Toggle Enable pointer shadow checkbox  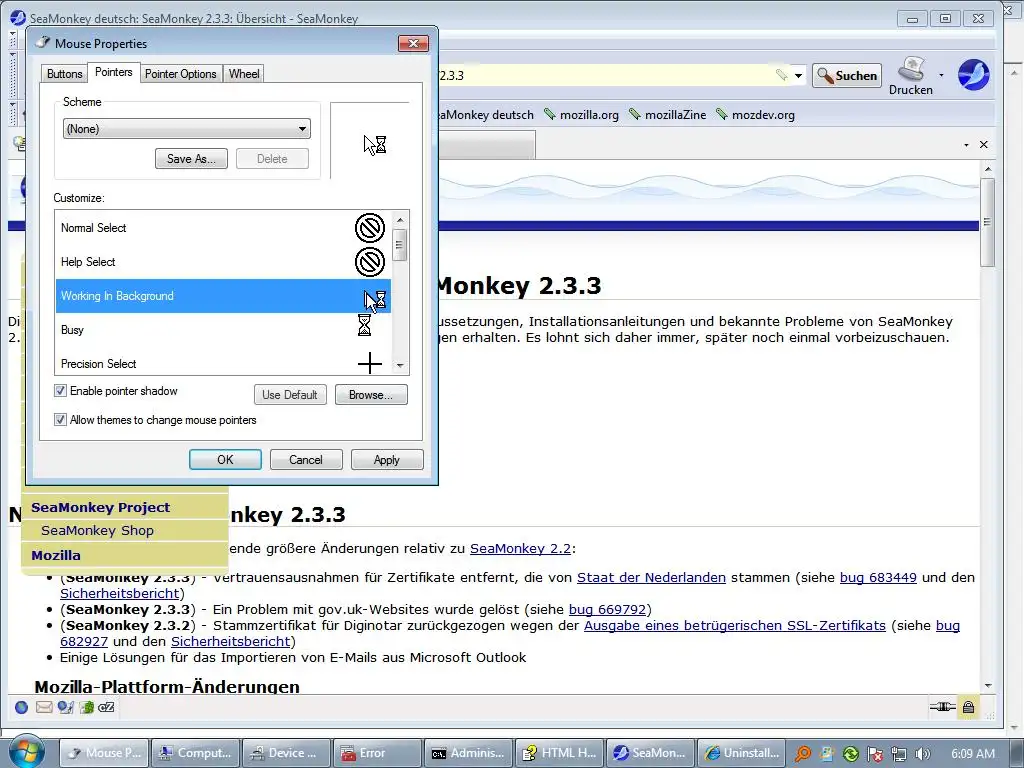pyautogui.click(x=60, y=391)
